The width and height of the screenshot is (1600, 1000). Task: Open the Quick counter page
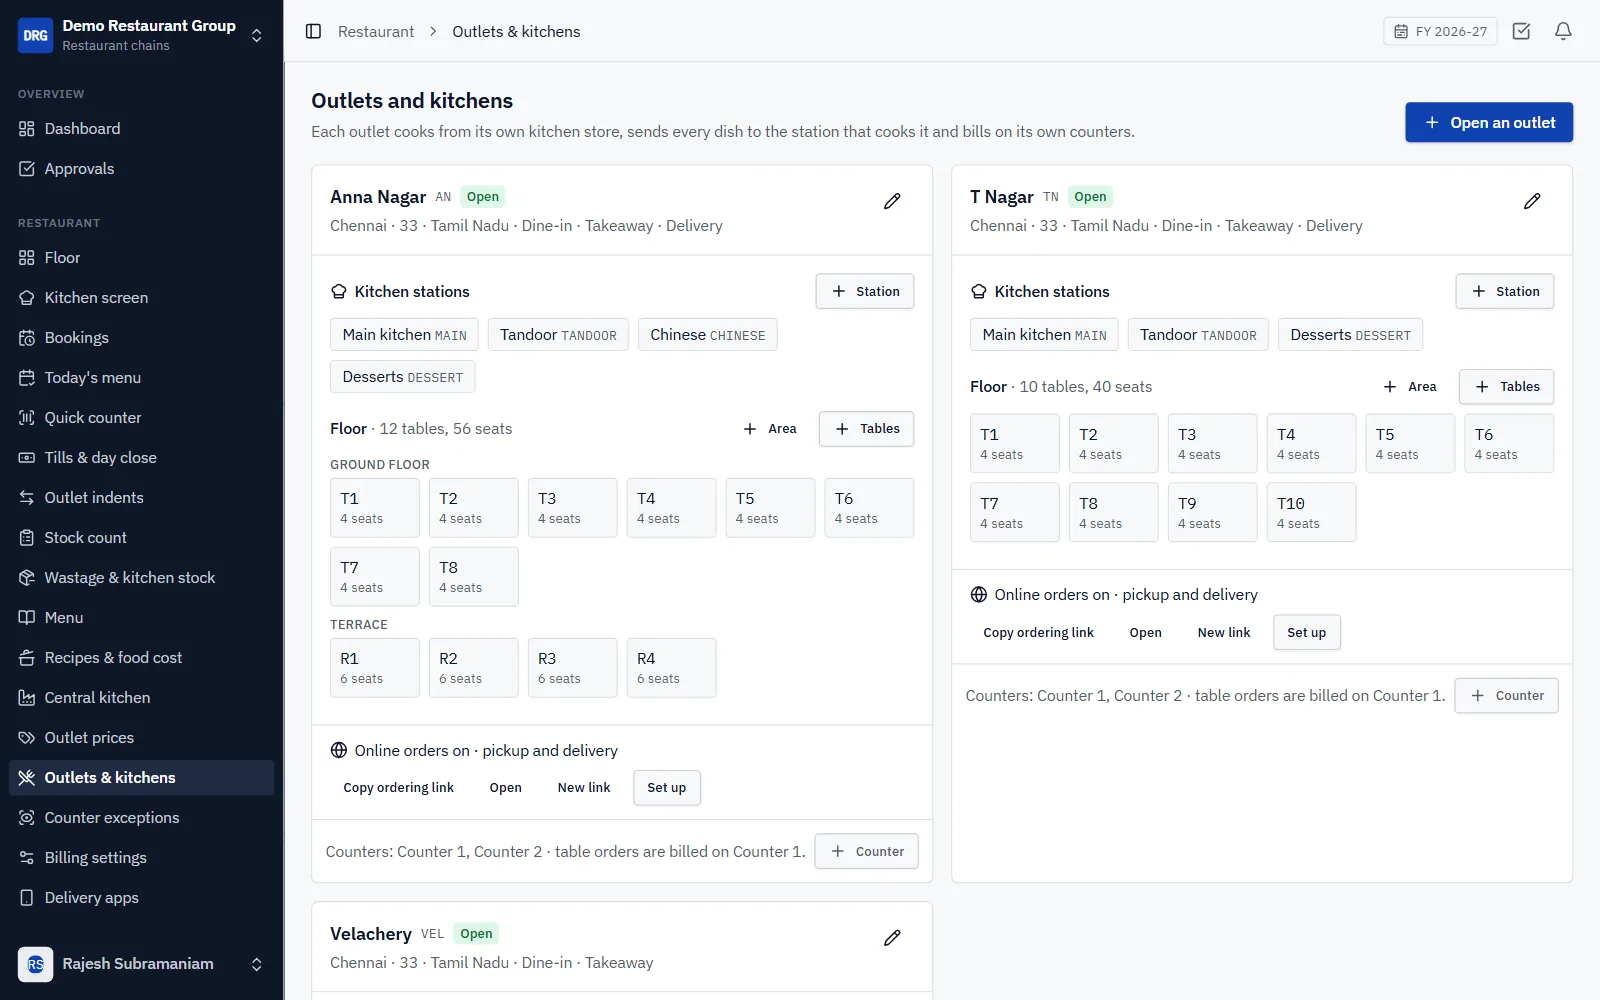(x=141, y=418)
